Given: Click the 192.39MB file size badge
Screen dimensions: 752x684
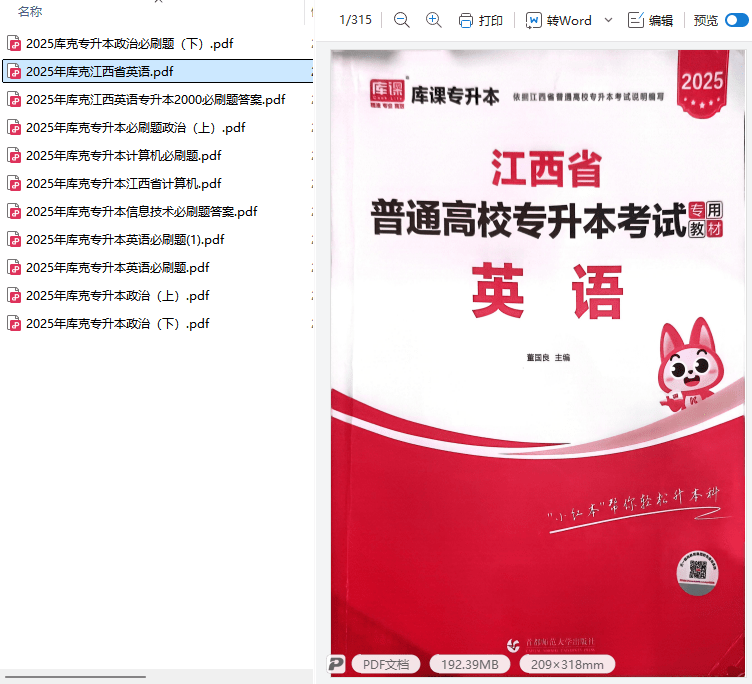Looking at the screenshot, I should coord(470,664).
